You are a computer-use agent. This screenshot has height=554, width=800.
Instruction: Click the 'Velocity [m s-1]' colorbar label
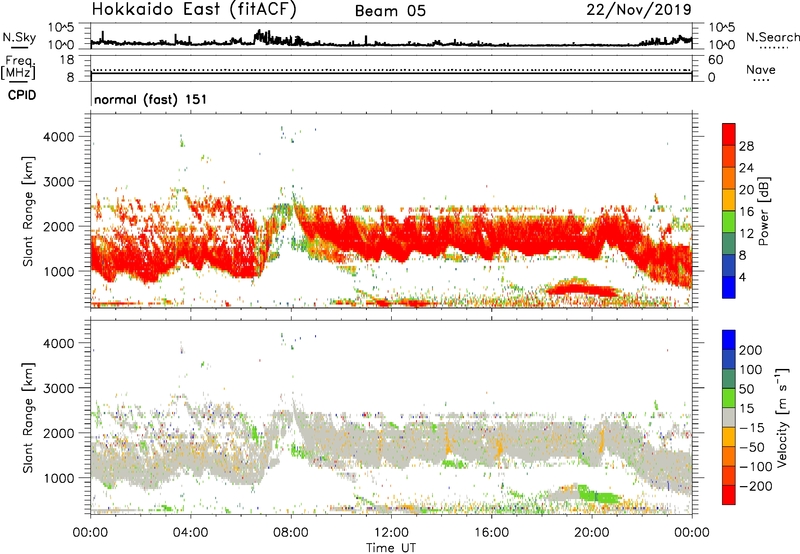(x=781, y=417)
